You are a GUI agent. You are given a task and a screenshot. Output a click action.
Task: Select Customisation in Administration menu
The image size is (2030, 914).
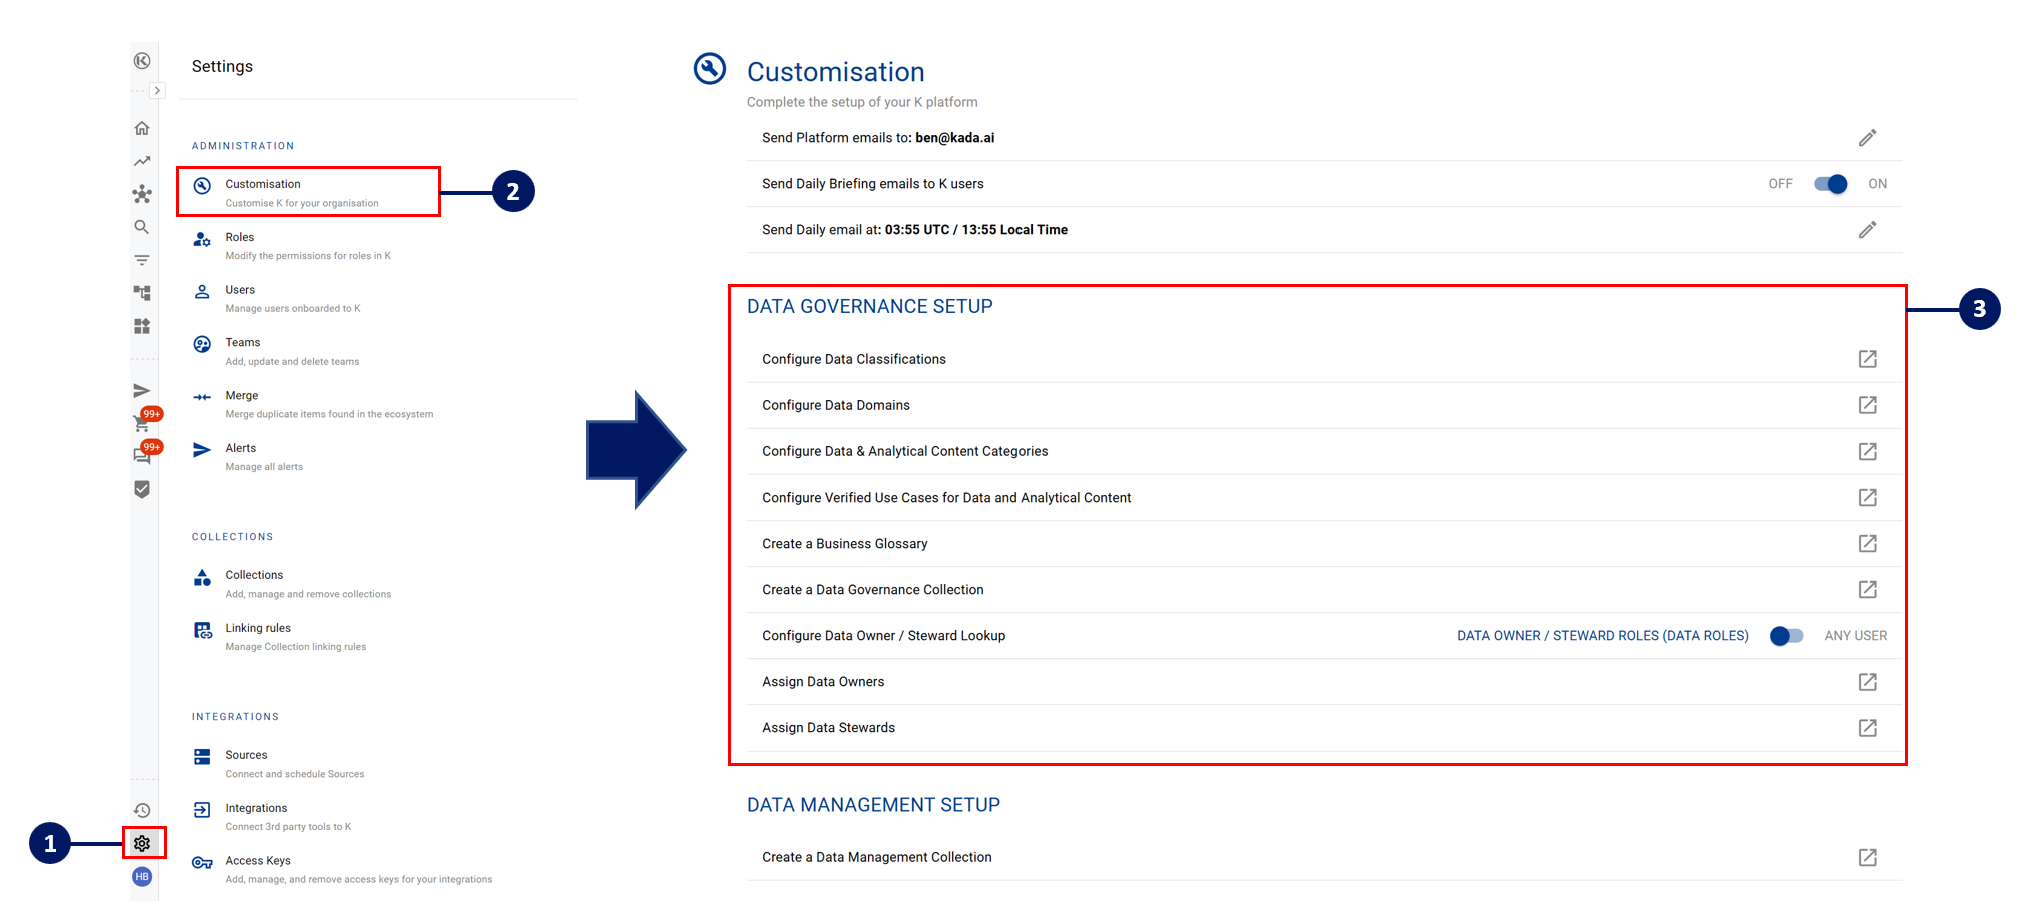[x=263, y=184]
